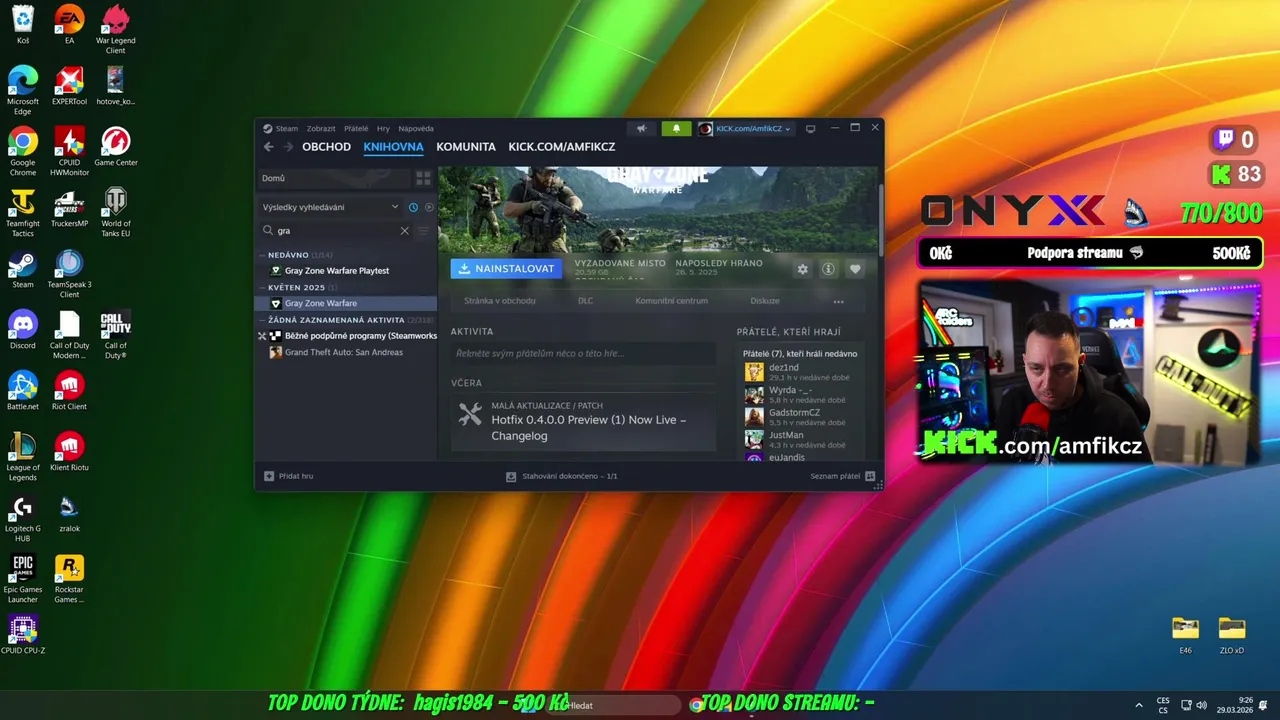
Task: Open the Nápověda menu
Action: click(x=416, y=128)
